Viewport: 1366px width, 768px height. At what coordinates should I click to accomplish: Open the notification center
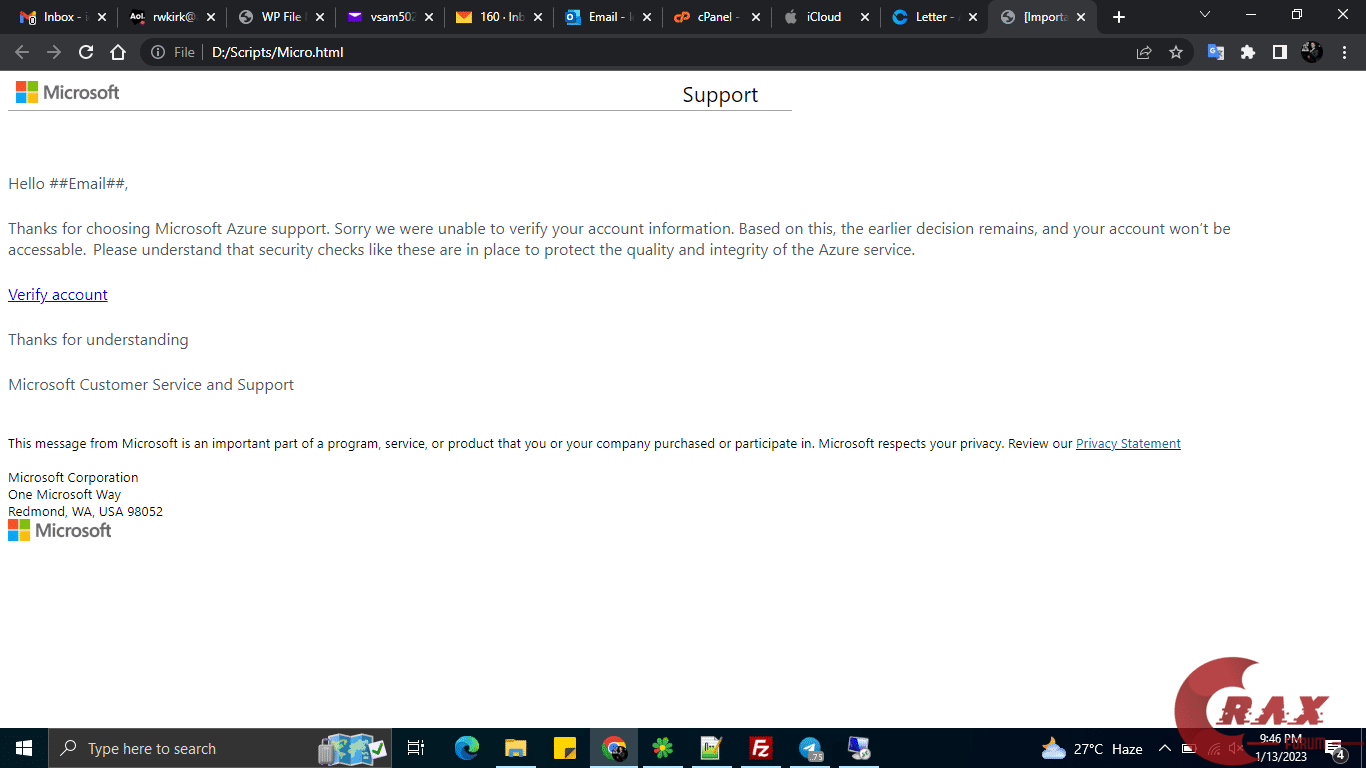(1336, 748)
